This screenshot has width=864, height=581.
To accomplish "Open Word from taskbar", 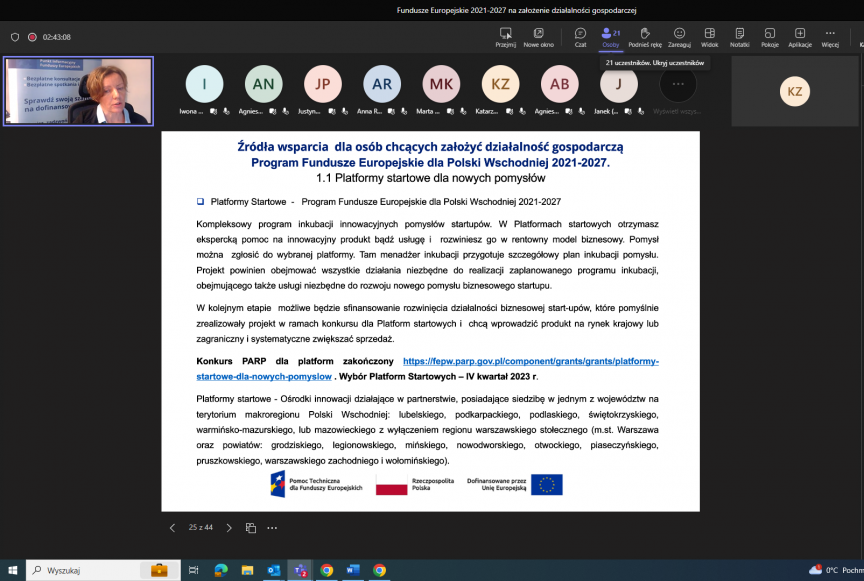I will (x=353, y=571).
